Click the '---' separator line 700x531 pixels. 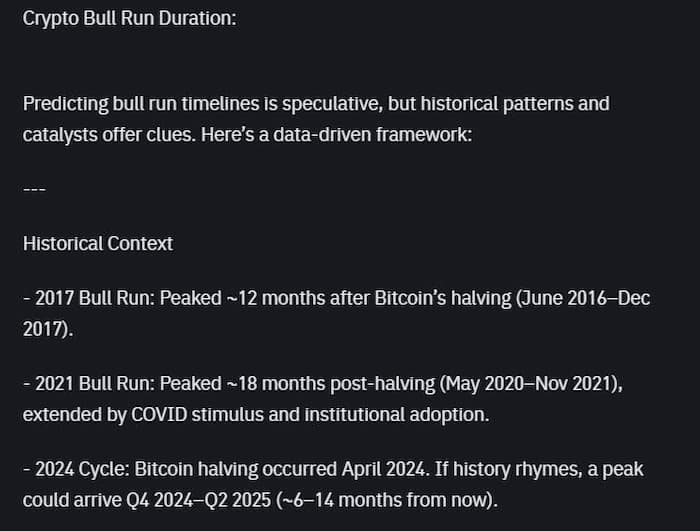pyautogui.click(x=34, y=189)
